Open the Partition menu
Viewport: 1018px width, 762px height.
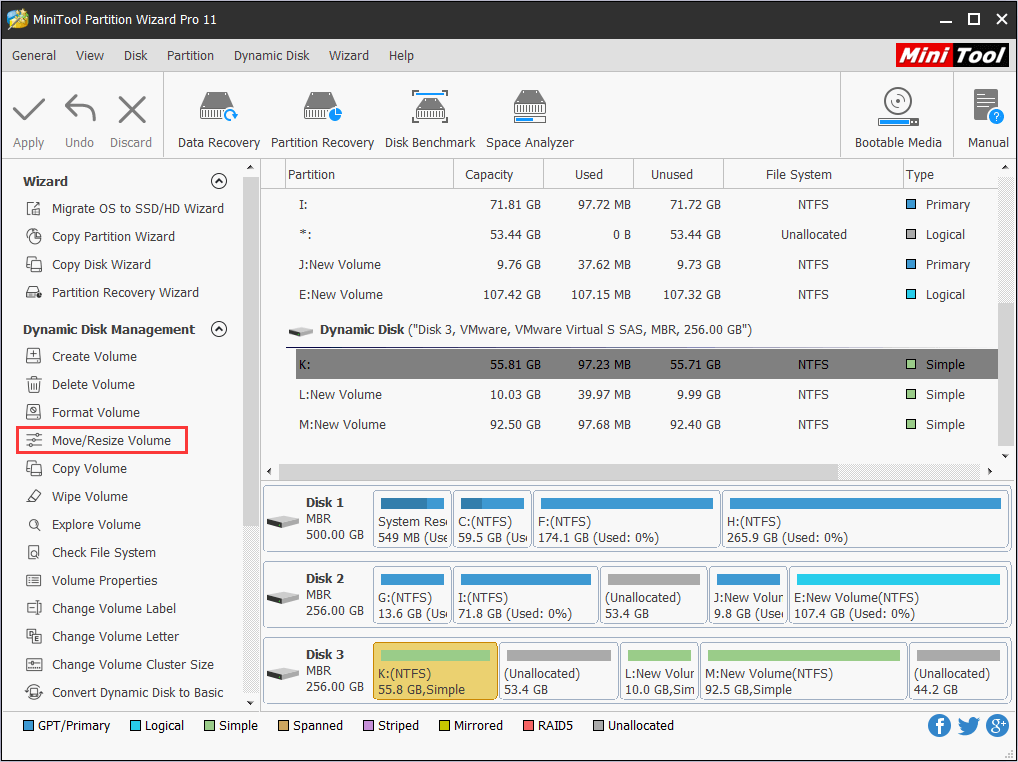coord(190,56)
